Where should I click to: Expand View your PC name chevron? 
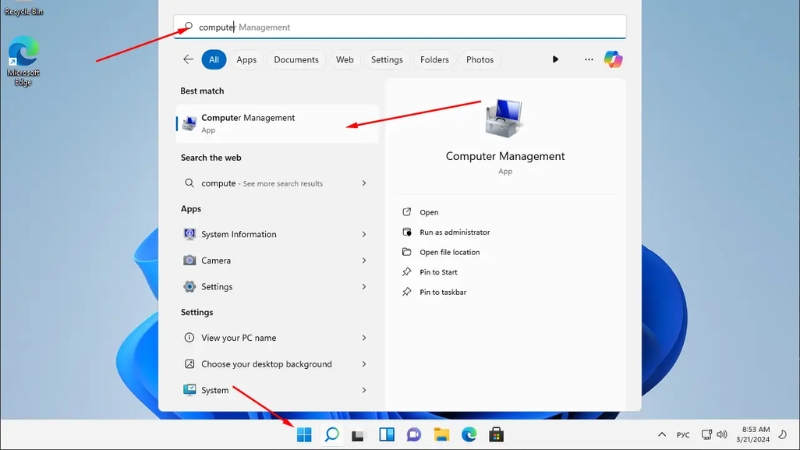coord(364,338)
